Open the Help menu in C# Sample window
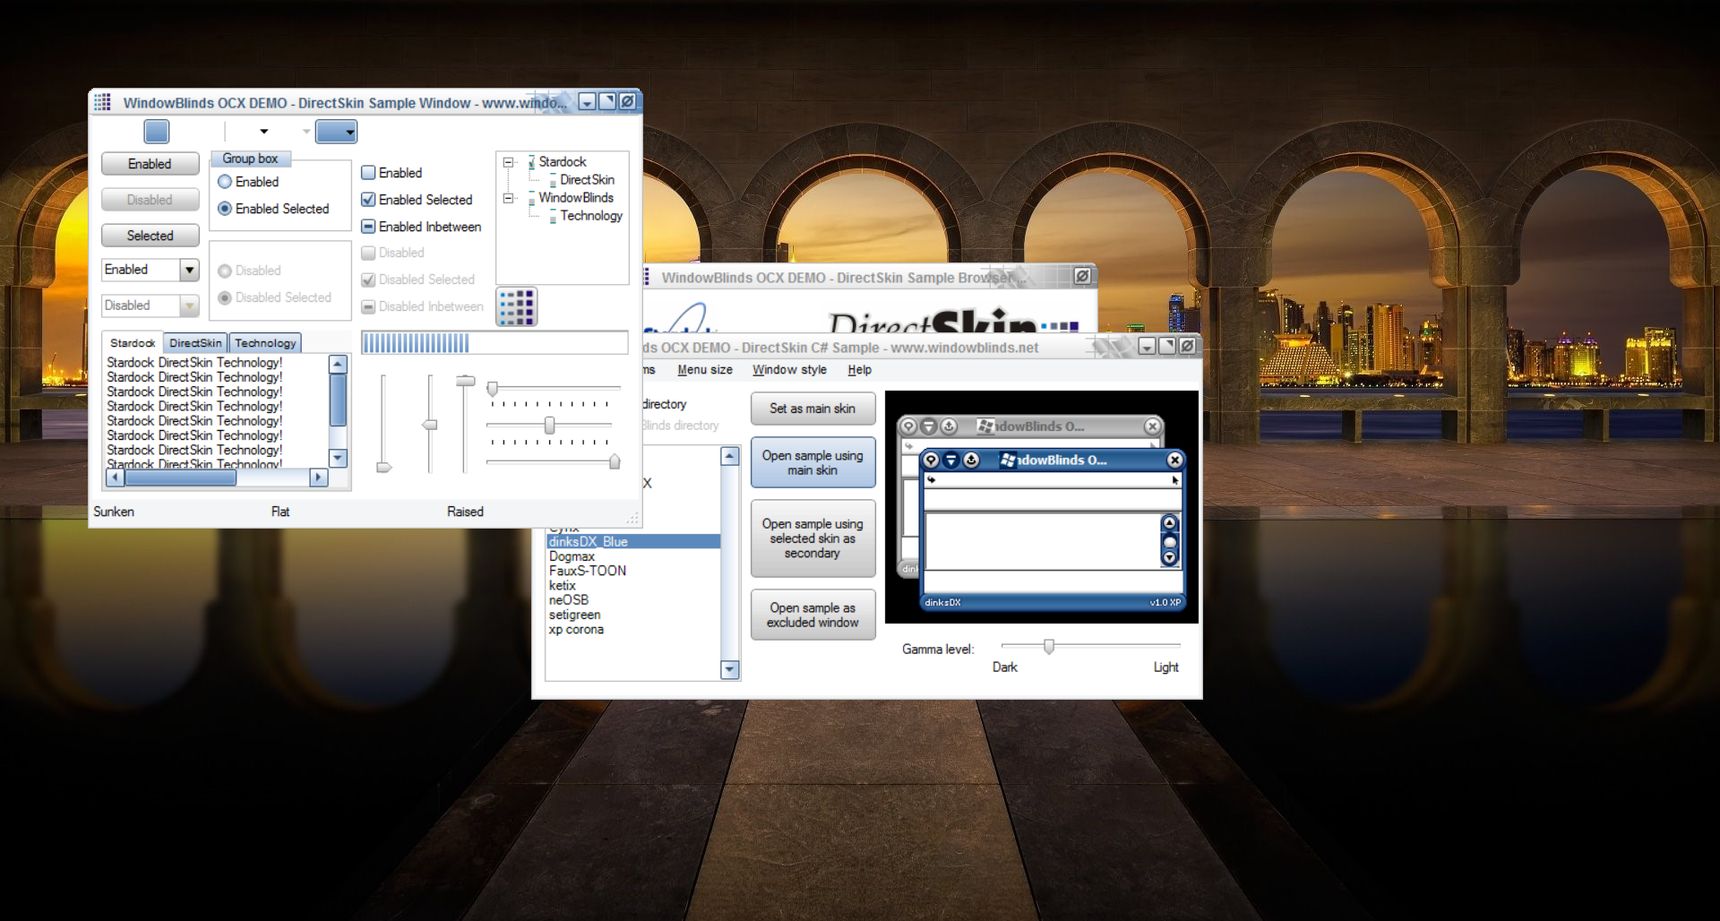Image resolution: width=1720 pixels, height=921 pixels. (x=860, y=370)
